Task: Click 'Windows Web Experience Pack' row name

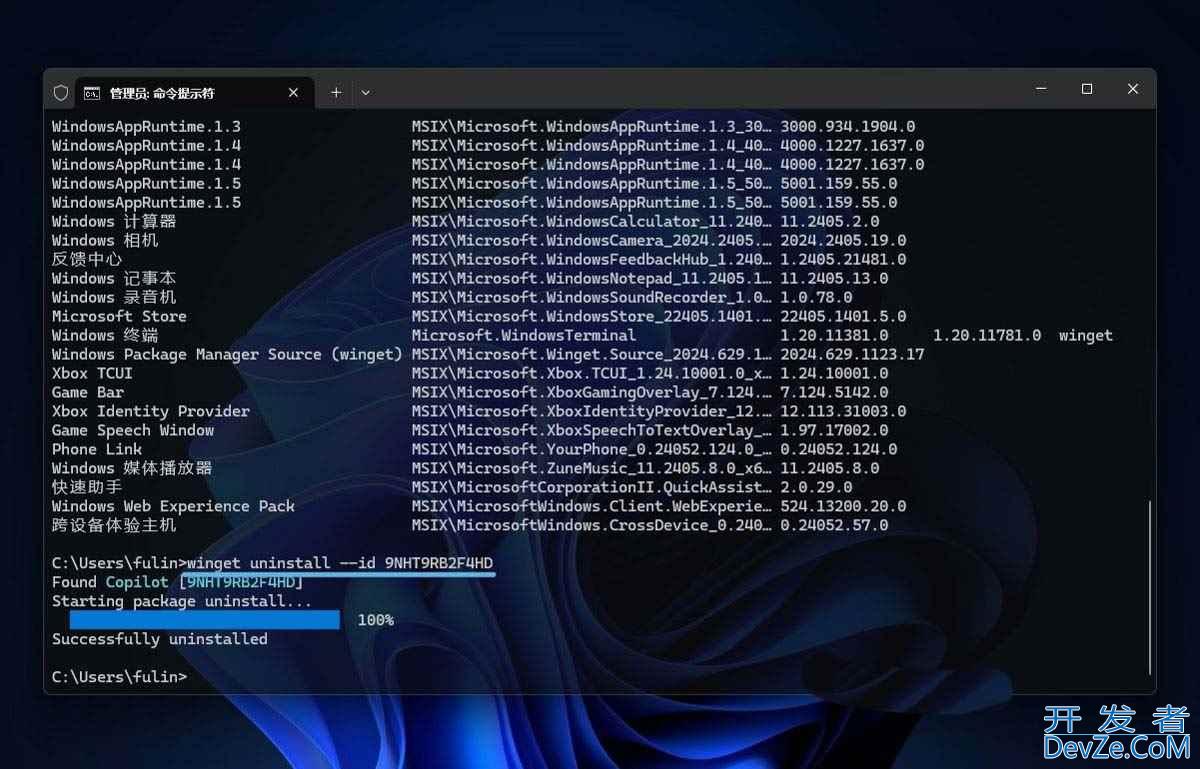Action: [173, 506]
